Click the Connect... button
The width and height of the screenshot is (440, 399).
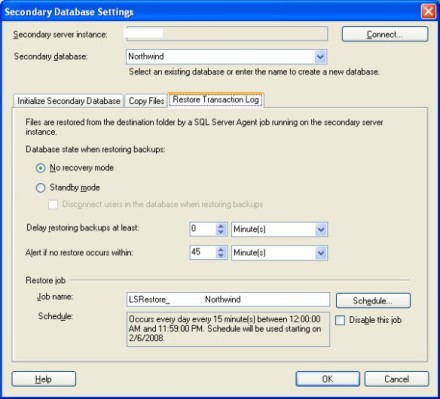[385, 34]
